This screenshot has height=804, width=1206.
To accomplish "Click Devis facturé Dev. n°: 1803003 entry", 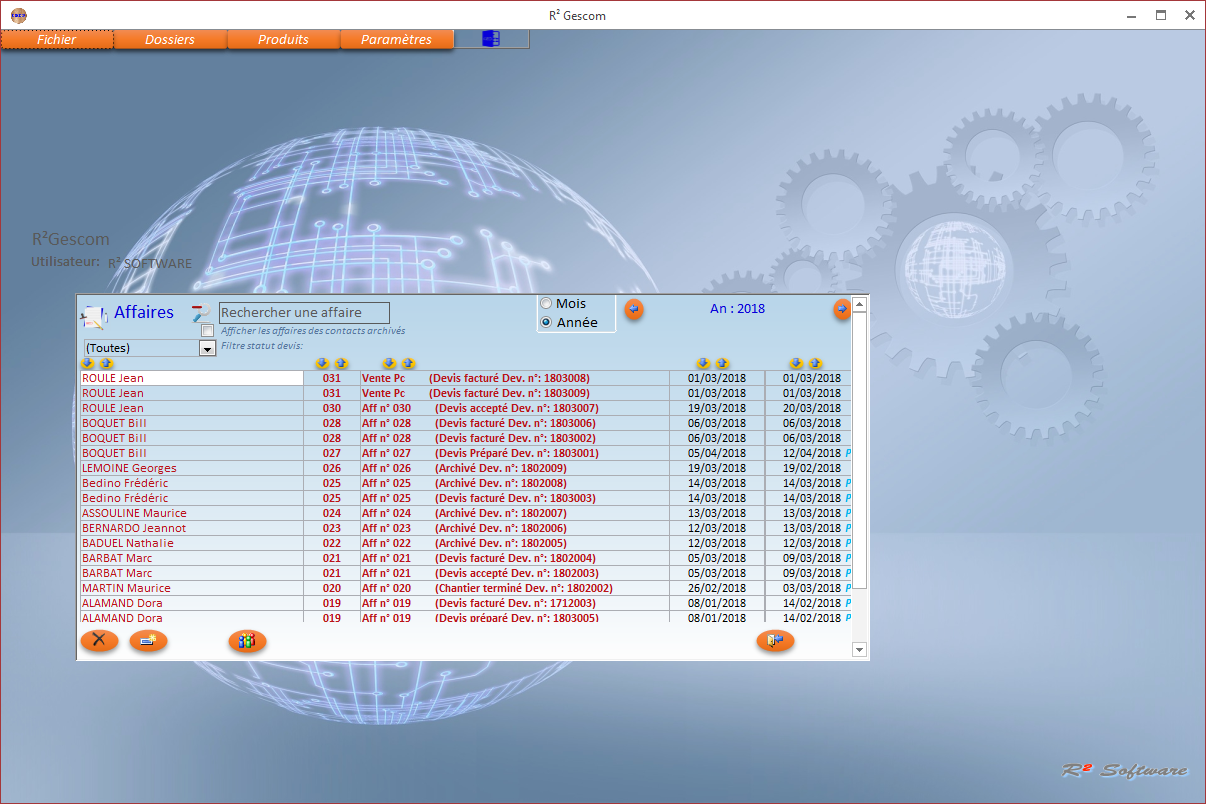I will tap(516, 498).
